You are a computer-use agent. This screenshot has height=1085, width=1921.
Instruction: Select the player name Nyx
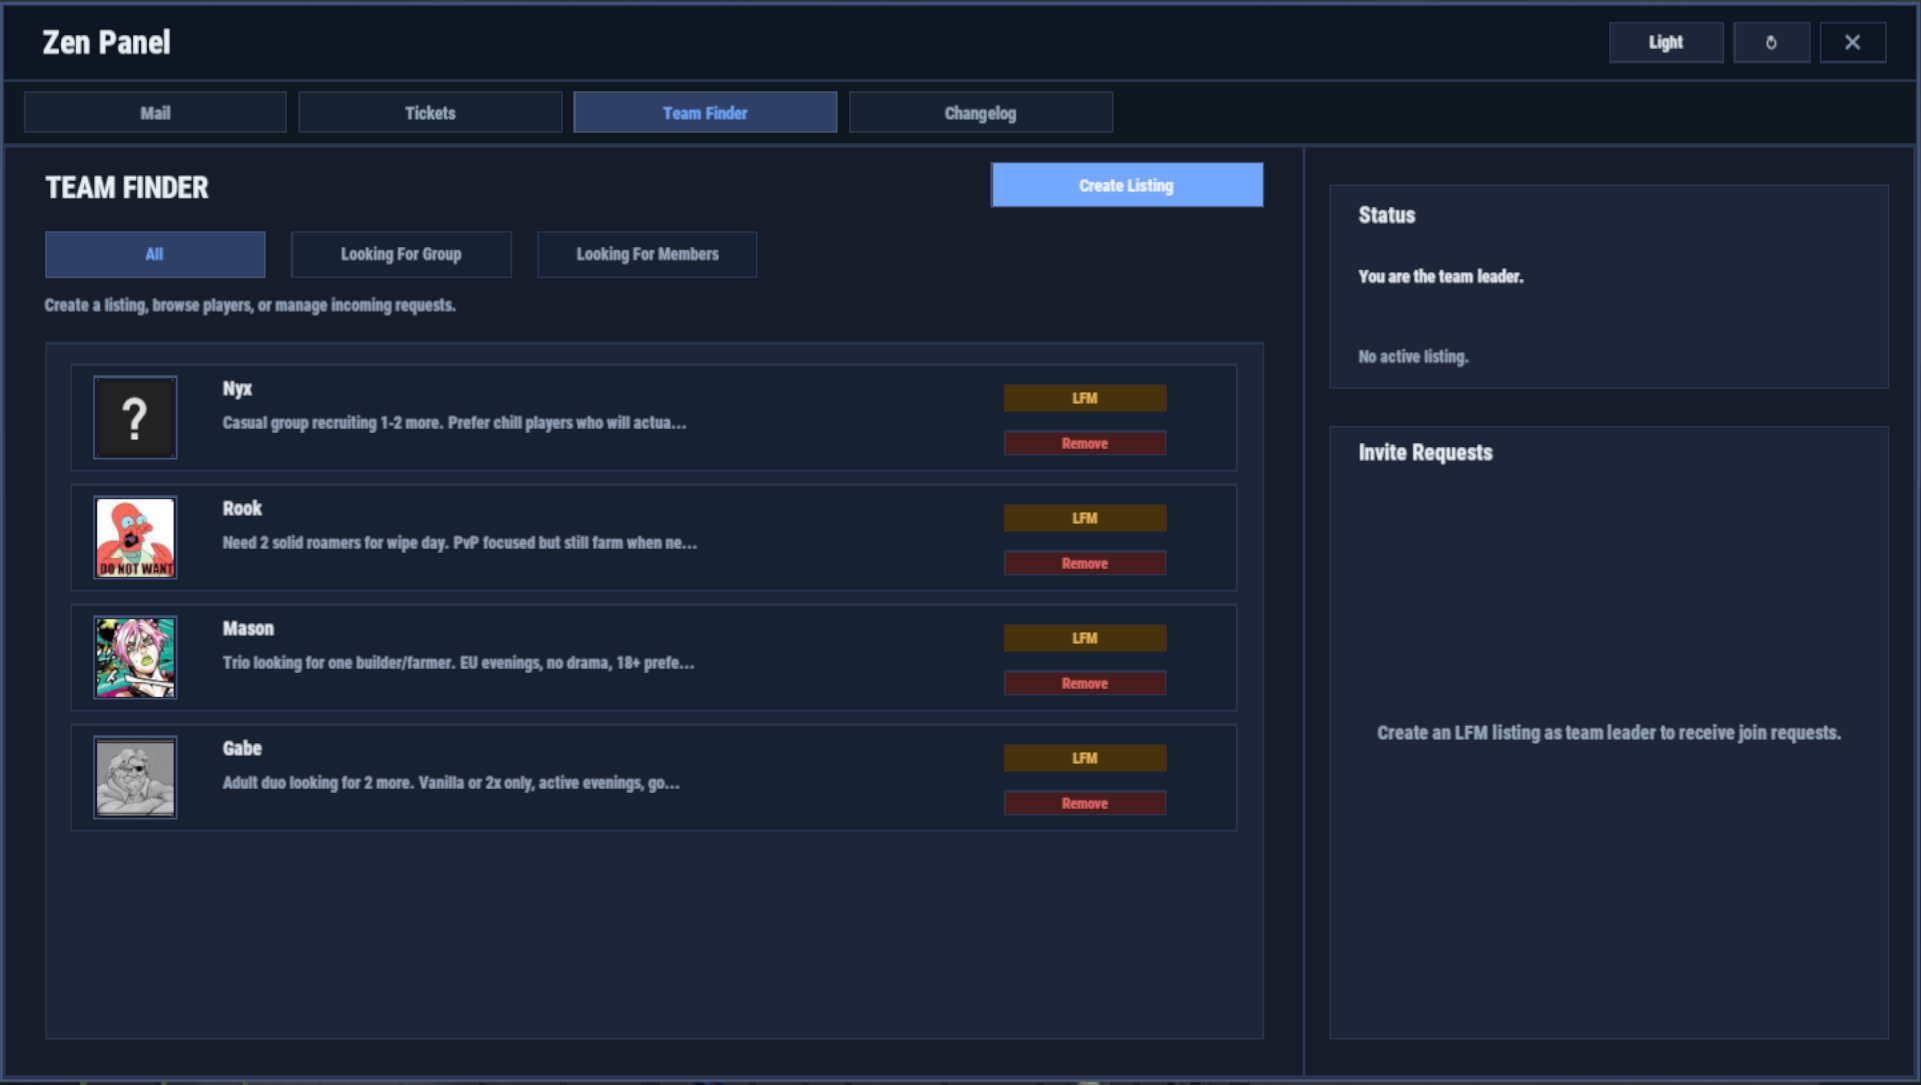(237, 389)
